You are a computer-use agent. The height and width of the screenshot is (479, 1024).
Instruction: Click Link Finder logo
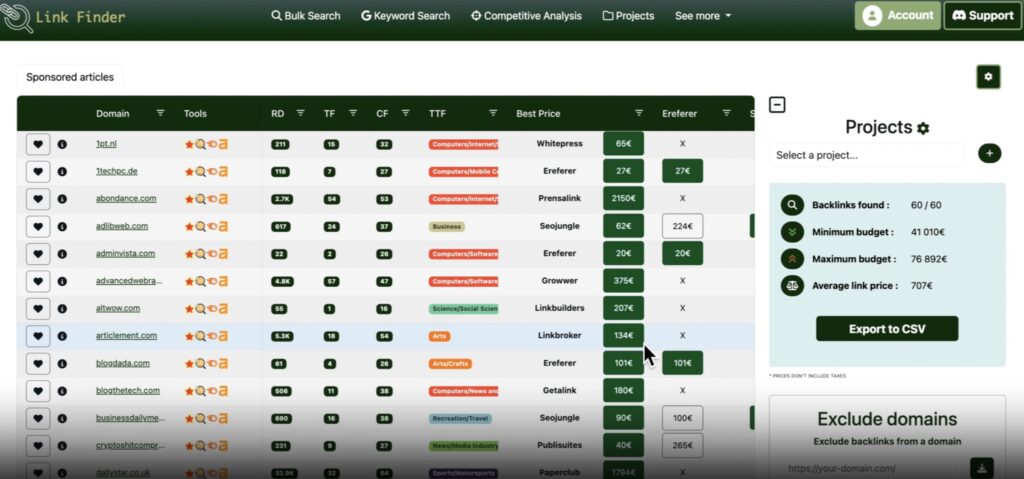click(64, 17)
